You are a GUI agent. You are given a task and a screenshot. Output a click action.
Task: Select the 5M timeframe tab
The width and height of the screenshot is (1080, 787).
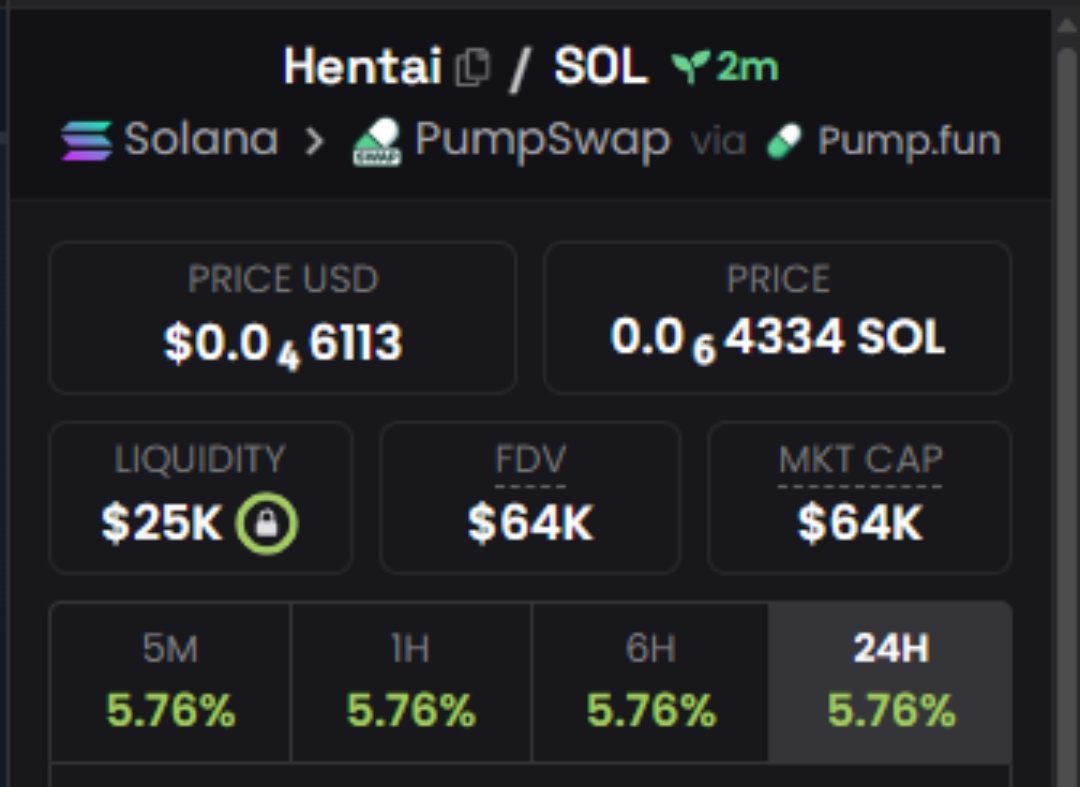[171, 682]
